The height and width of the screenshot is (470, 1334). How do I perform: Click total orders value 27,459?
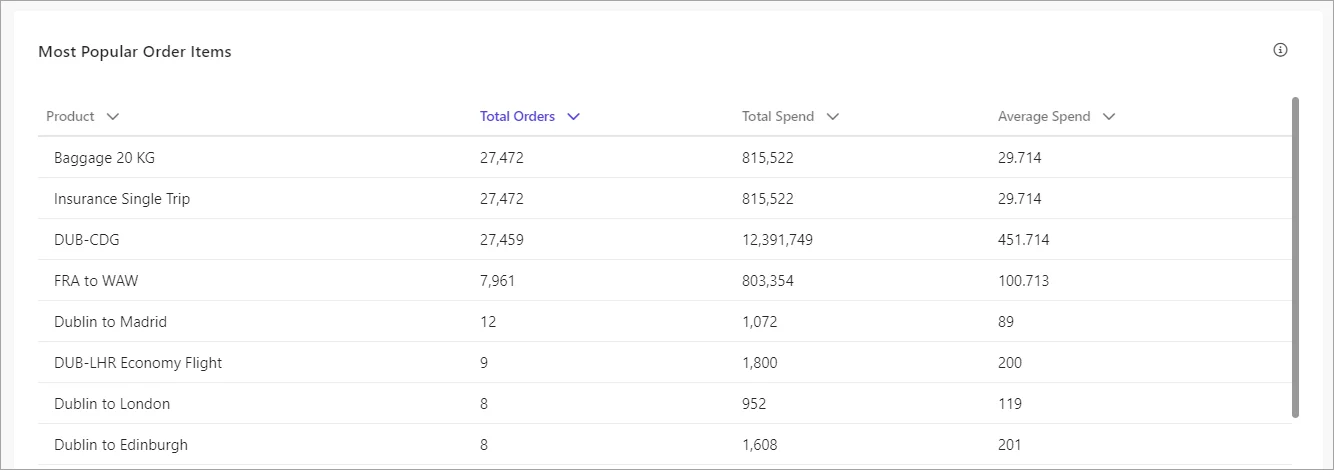502,240
